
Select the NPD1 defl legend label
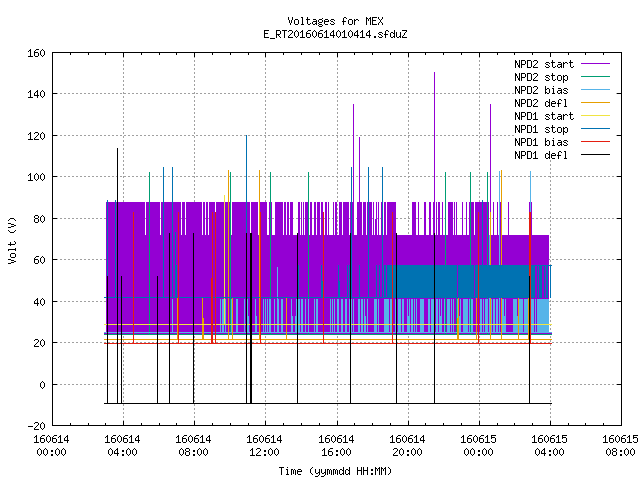pyautogui.click(x=541, y=155)
